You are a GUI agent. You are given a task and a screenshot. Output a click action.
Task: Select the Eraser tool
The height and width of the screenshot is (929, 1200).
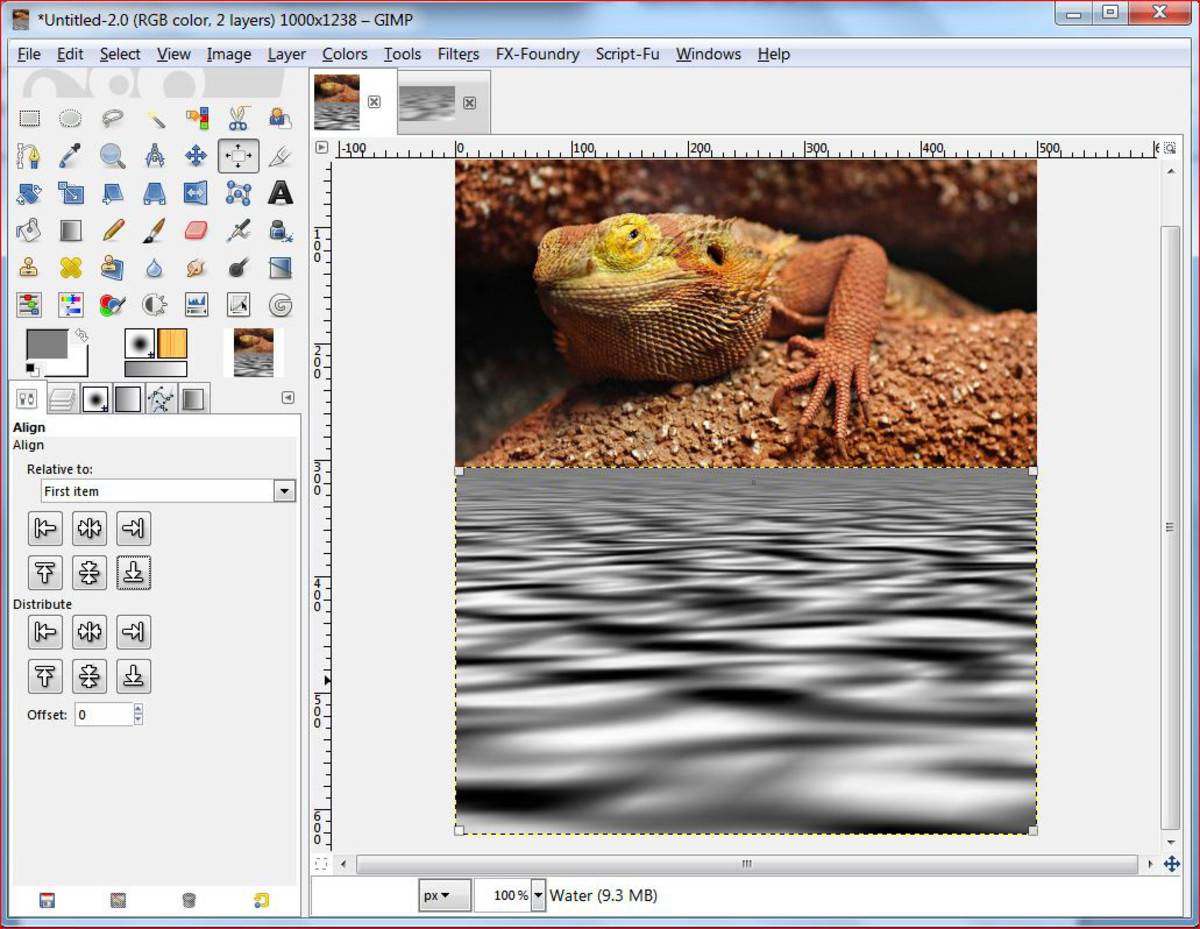pos(194,231)
